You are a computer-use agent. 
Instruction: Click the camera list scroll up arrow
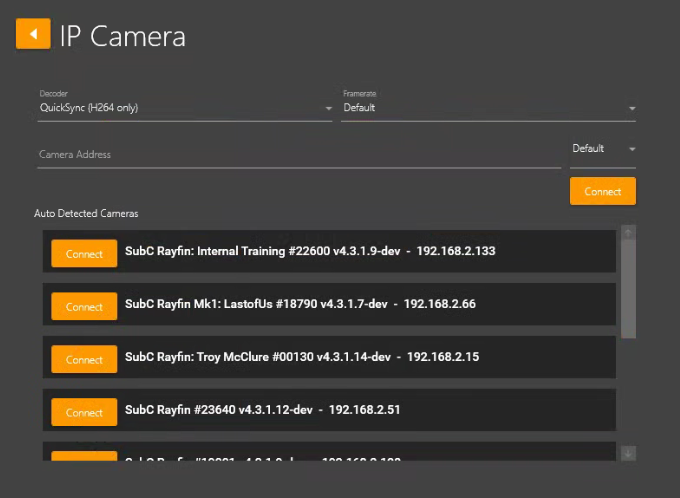click(x=628, y=233)
